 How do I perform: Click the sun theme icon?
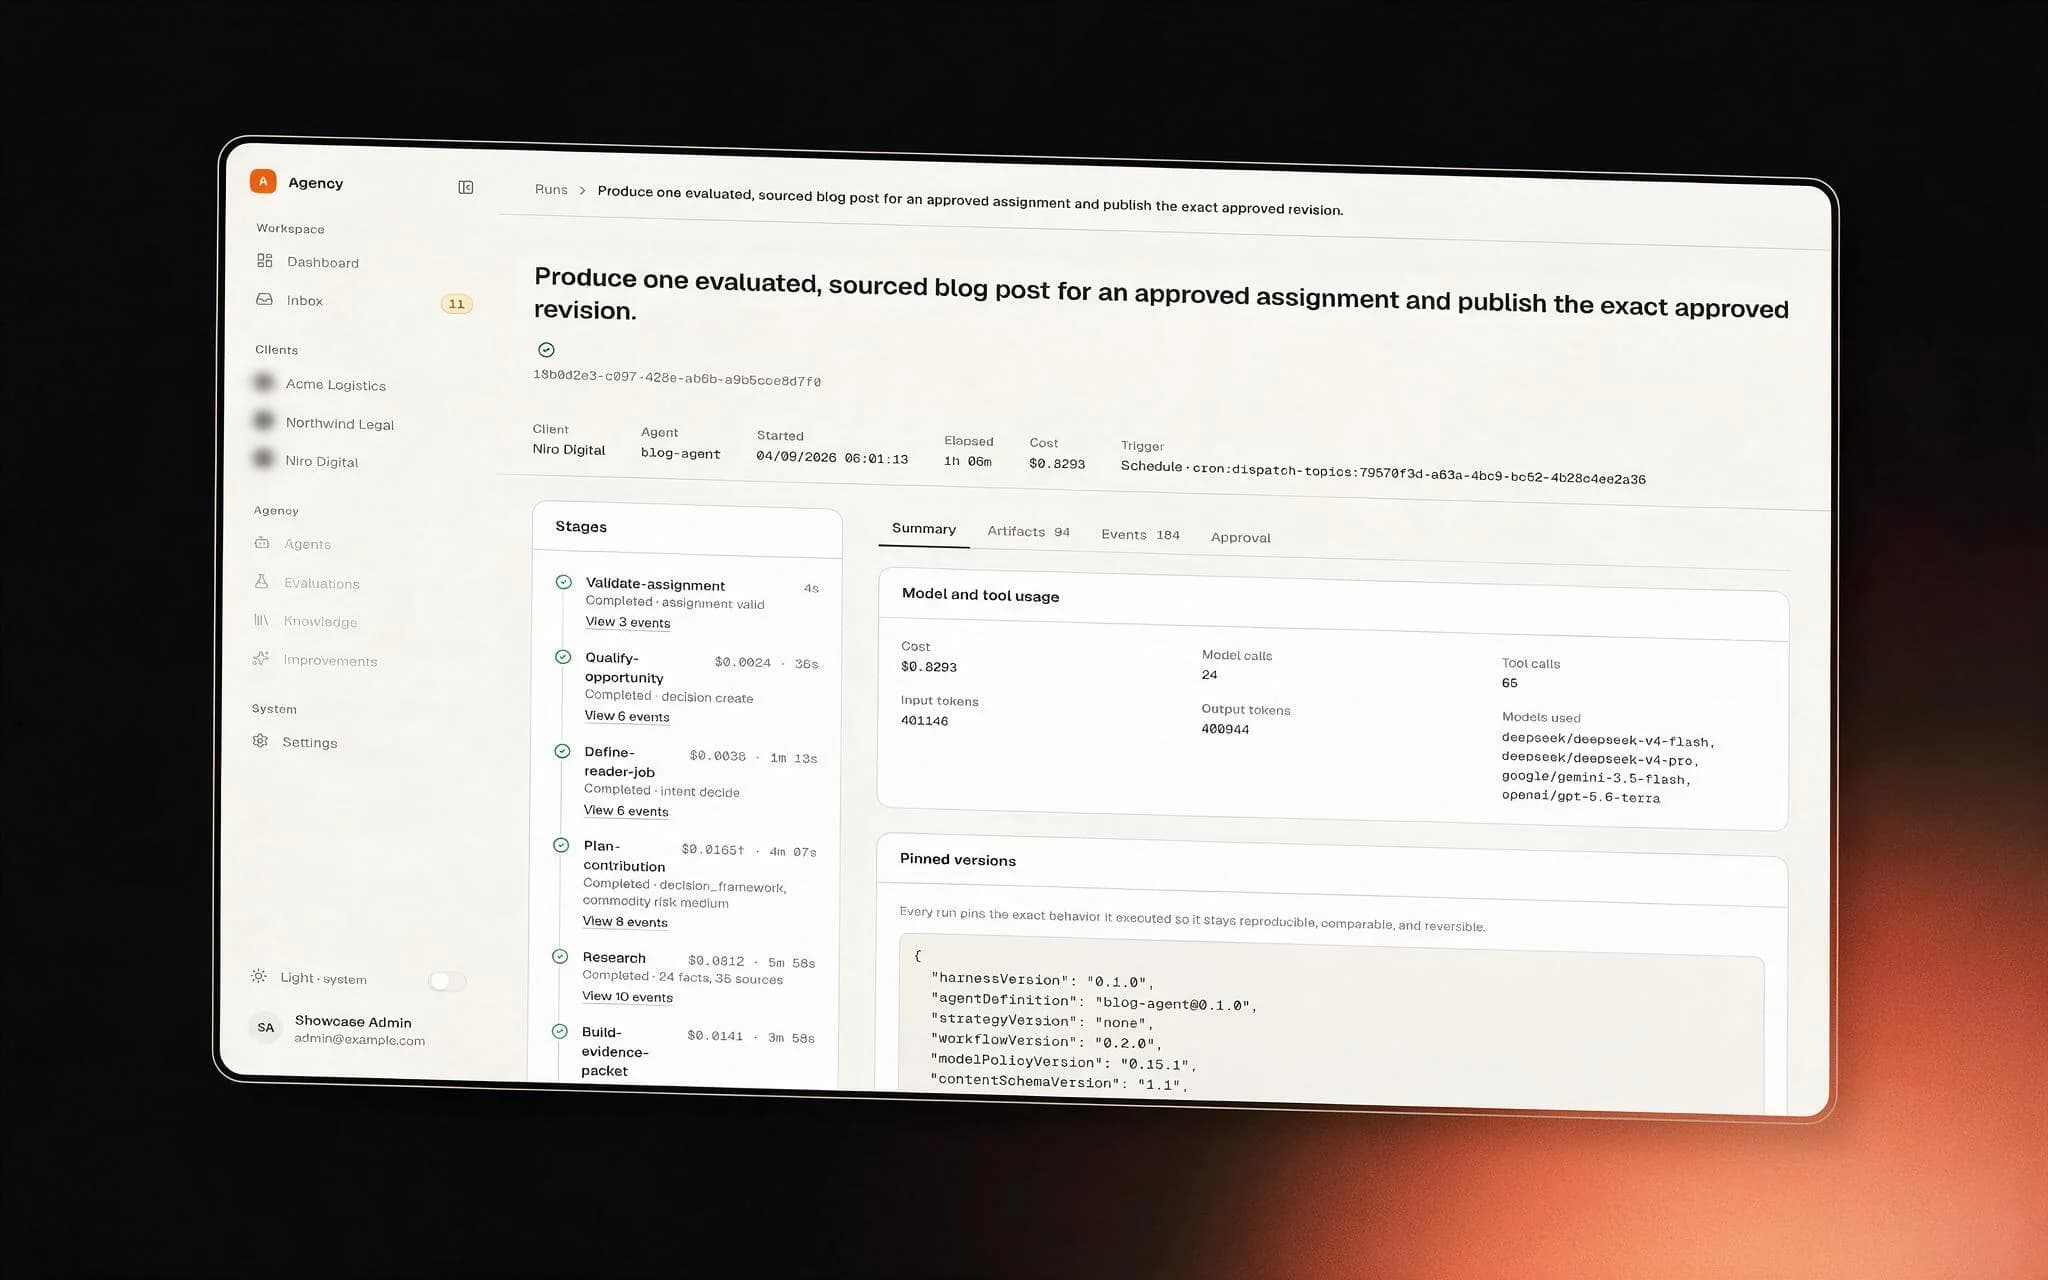point(259,976)
